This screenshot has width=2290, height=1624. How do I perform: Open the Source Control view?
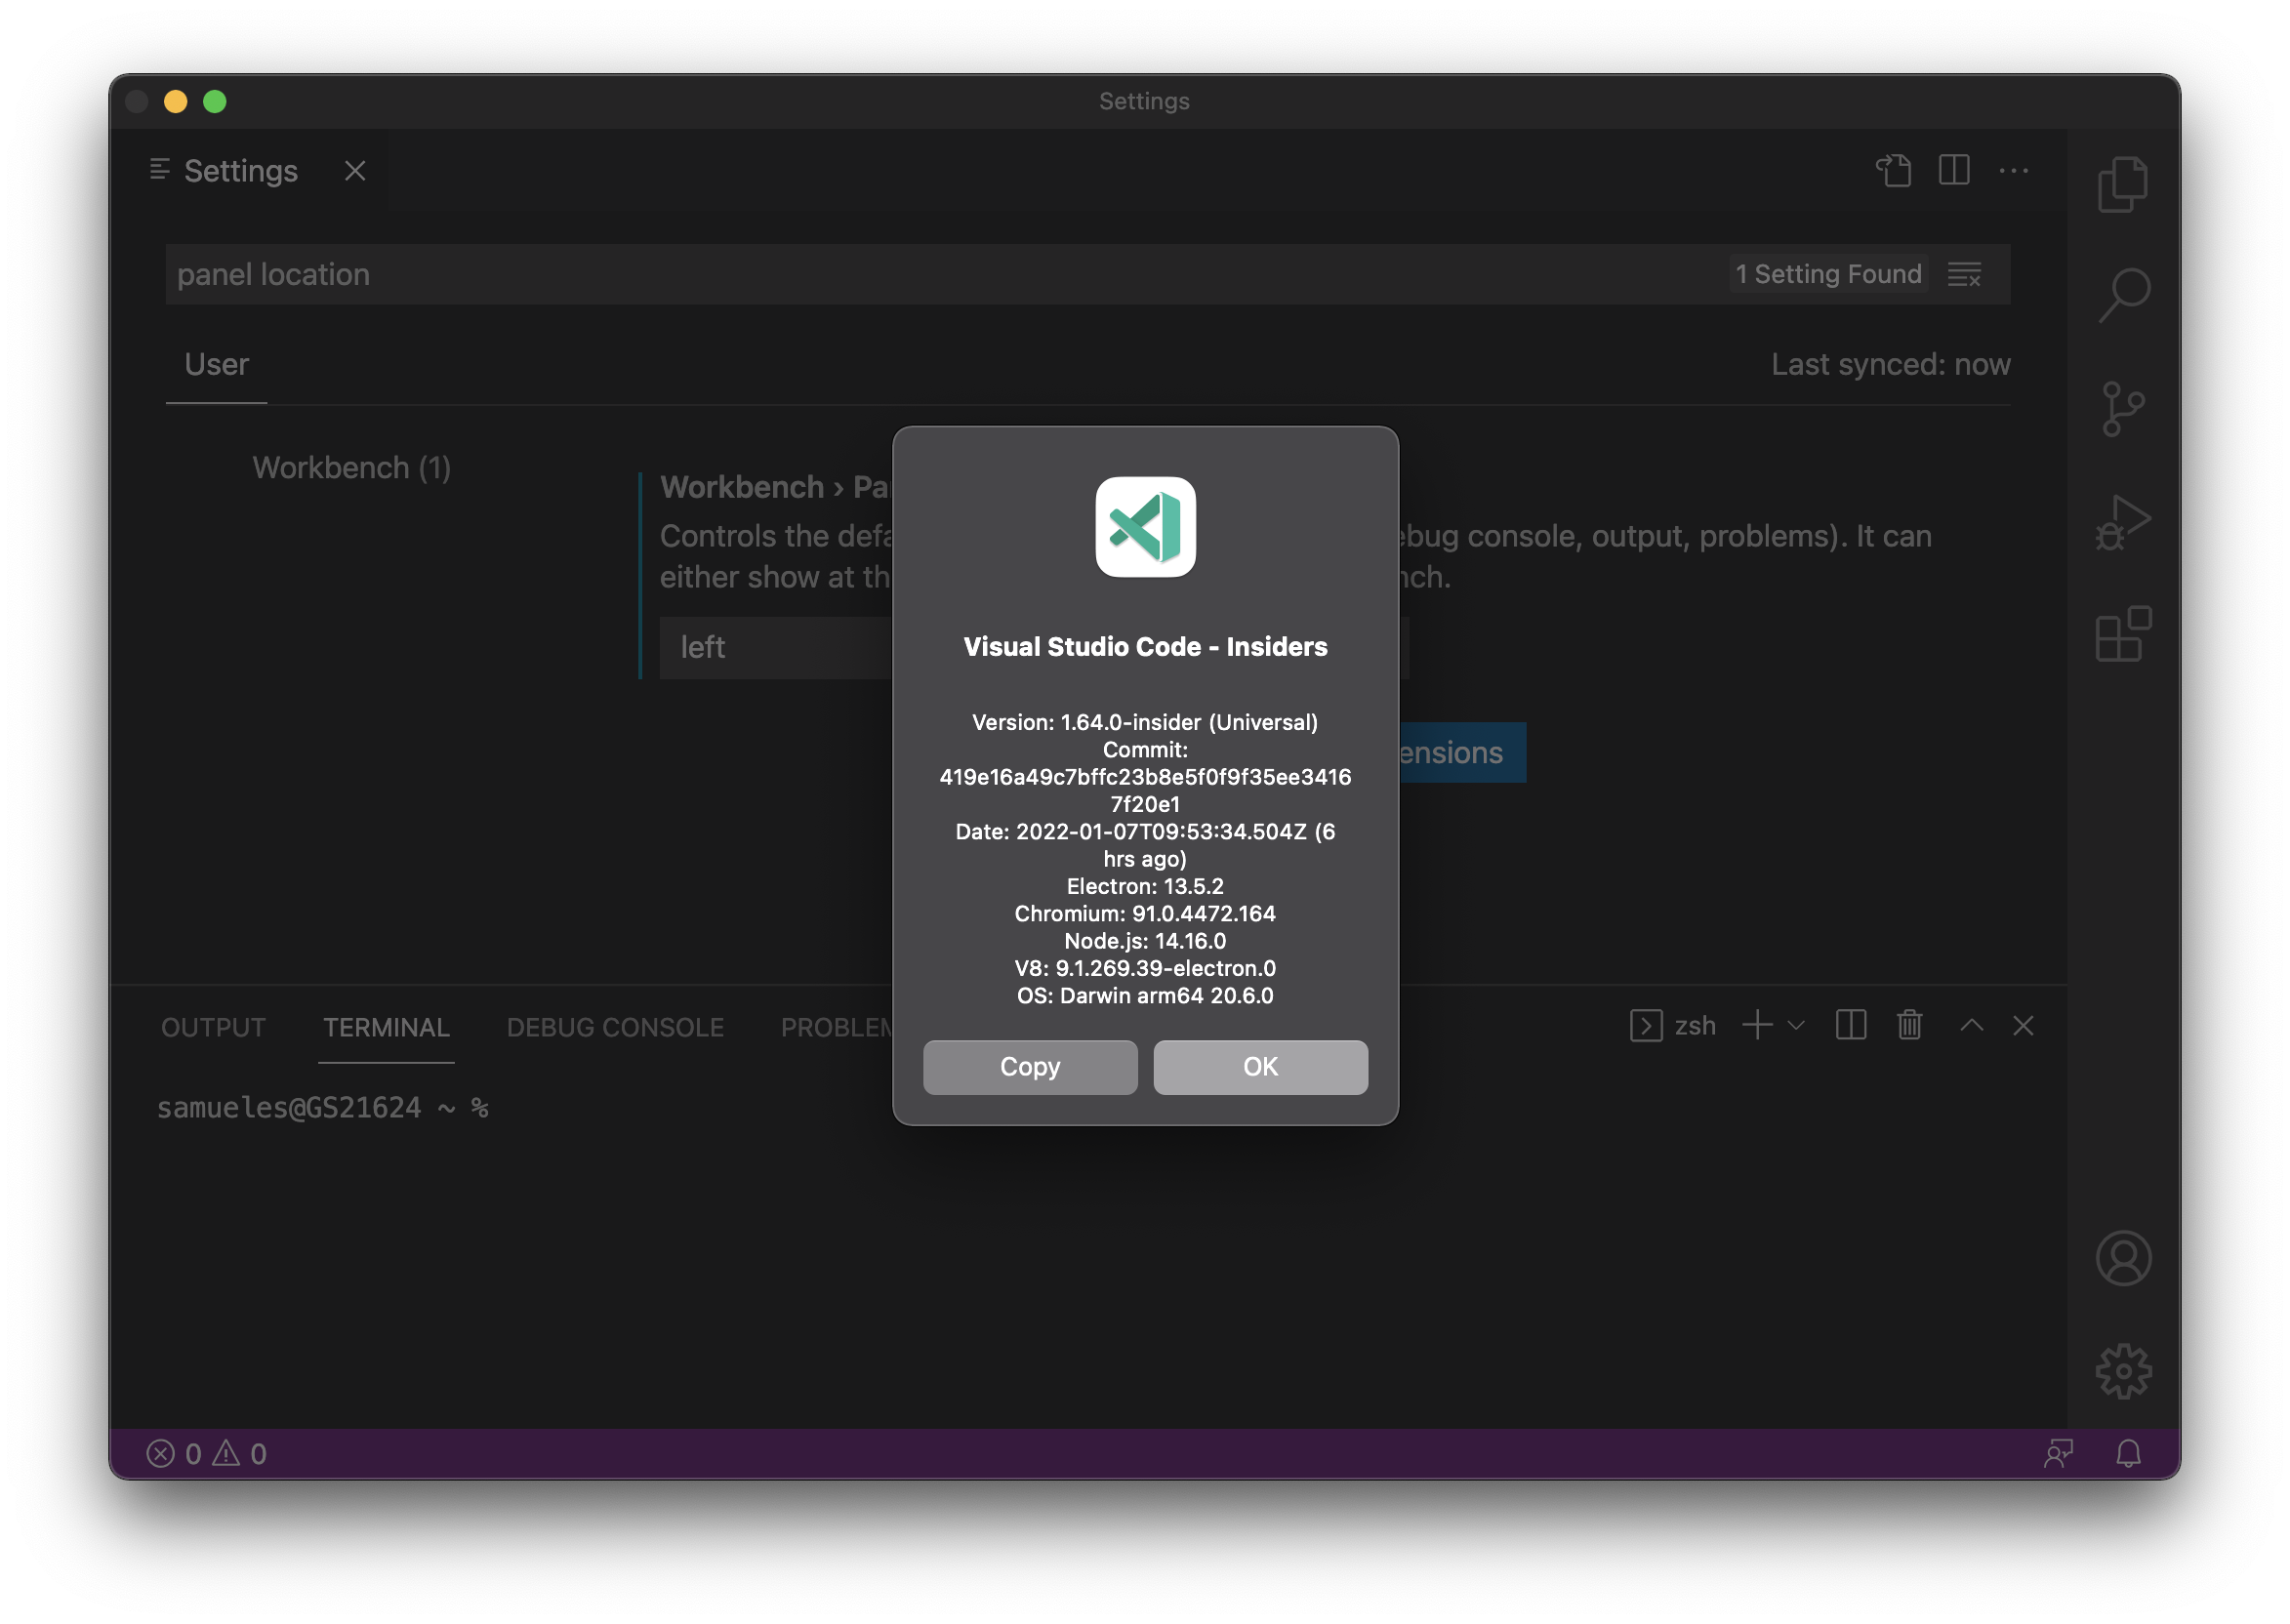[2124, 405]
